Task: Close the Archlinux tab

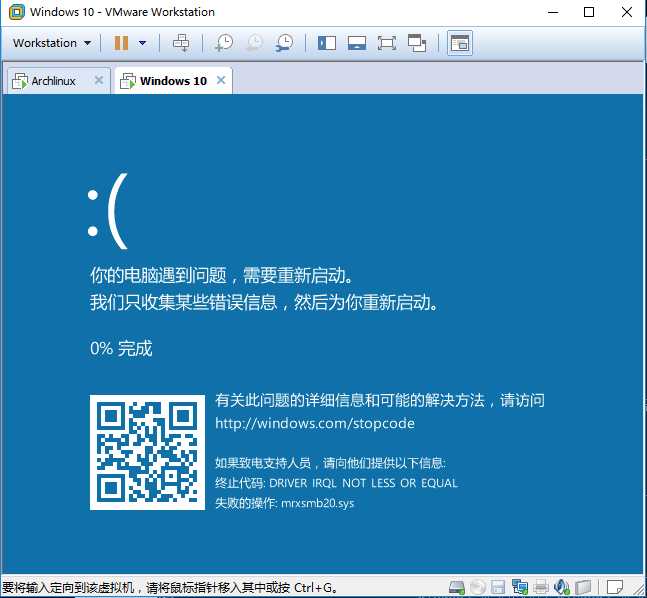Action: click(98, 80)
